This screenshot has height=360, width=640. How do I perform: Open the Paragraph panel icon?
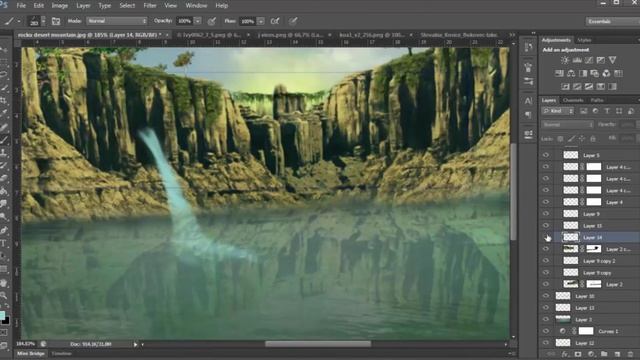click(x=528, y=115)
